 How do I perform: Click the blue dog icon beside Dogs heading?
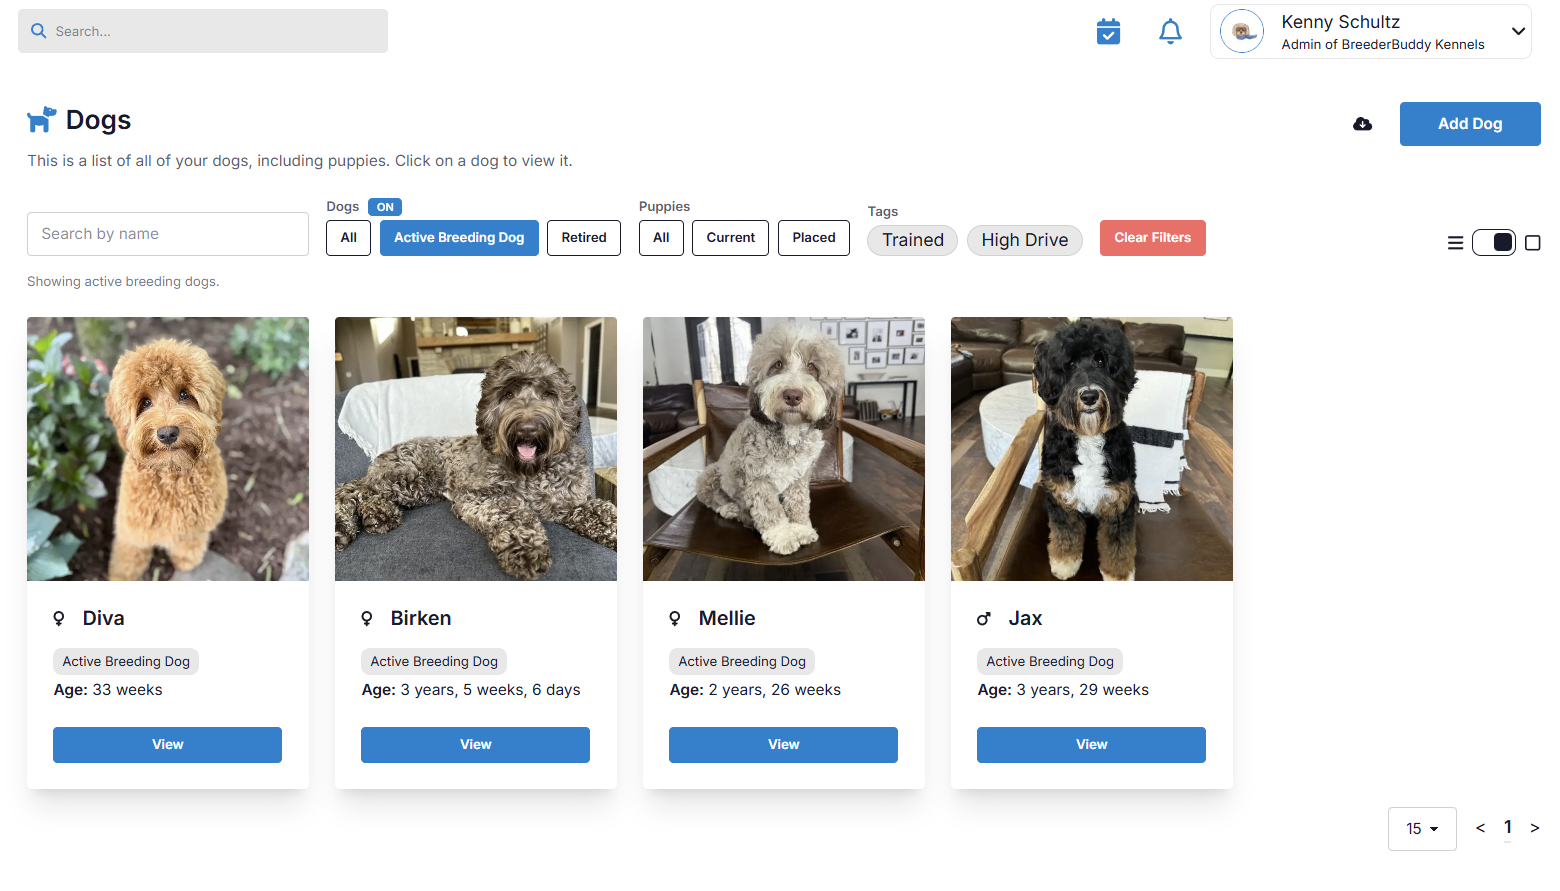[41, 120]
